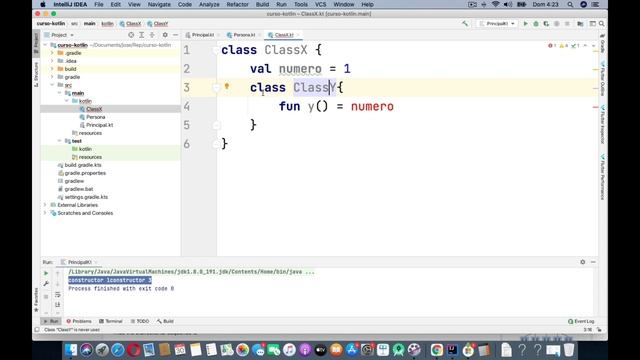Image resolution: width=640 pixels, height=360 pixels.
Task: Open the TODO tool tab
Action: 140,321
